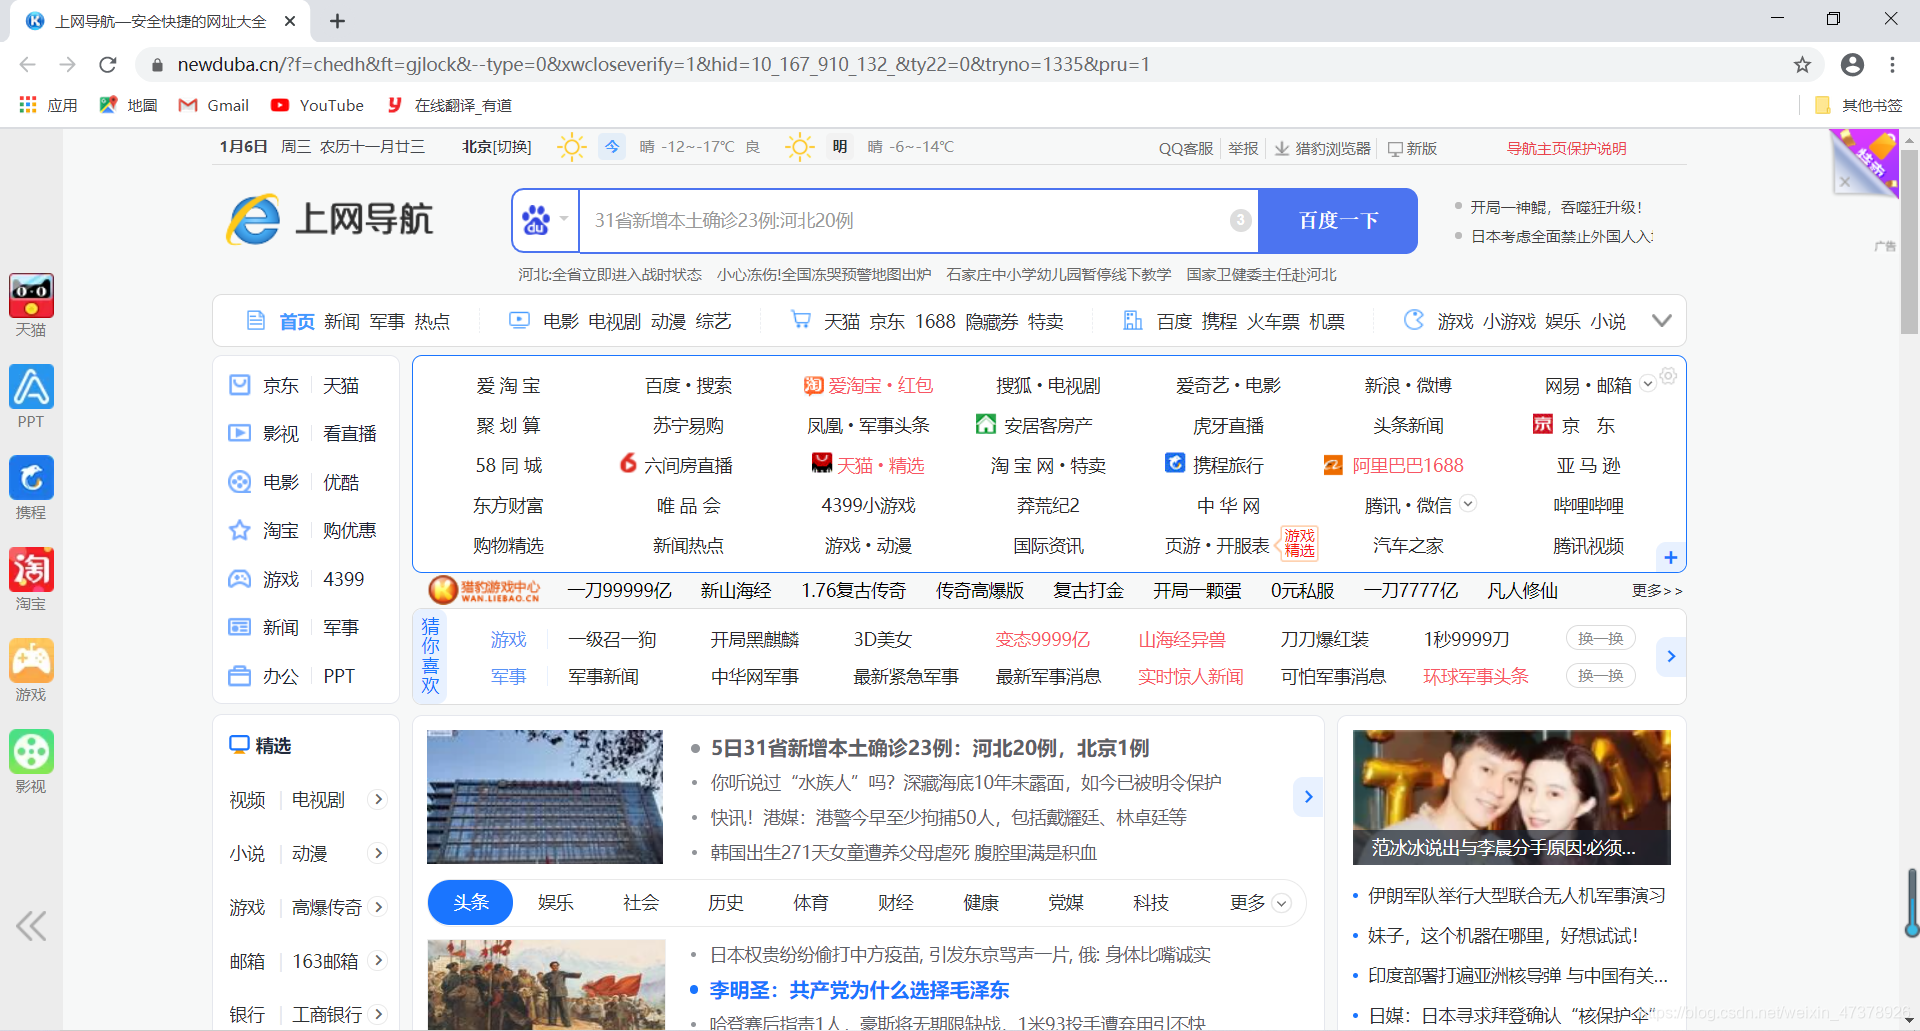Collapse the left sidebar with double-arrow icon
1920x1031 pixels.
coord(31,926)
